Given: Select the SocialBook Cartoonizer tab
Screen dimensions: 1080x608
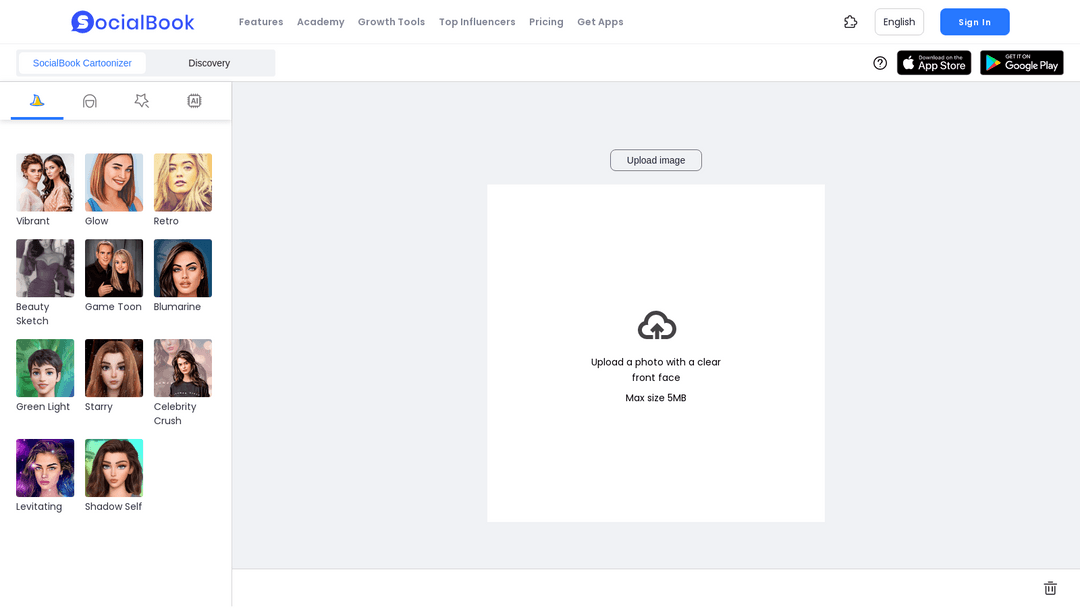Looking at the screenshot, I should pos(81,62).
